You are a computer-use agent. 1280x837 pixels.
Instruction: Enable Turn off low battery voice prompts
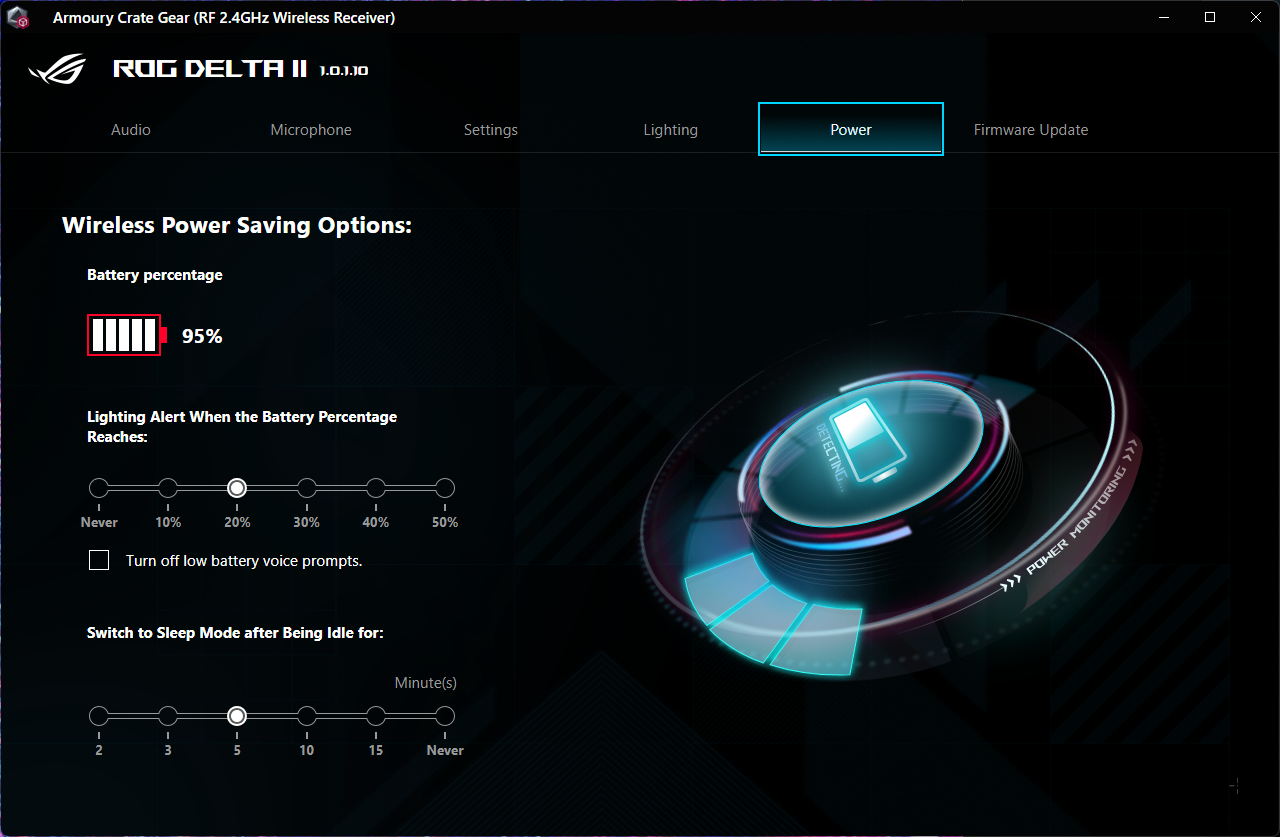tap(99, 561)
